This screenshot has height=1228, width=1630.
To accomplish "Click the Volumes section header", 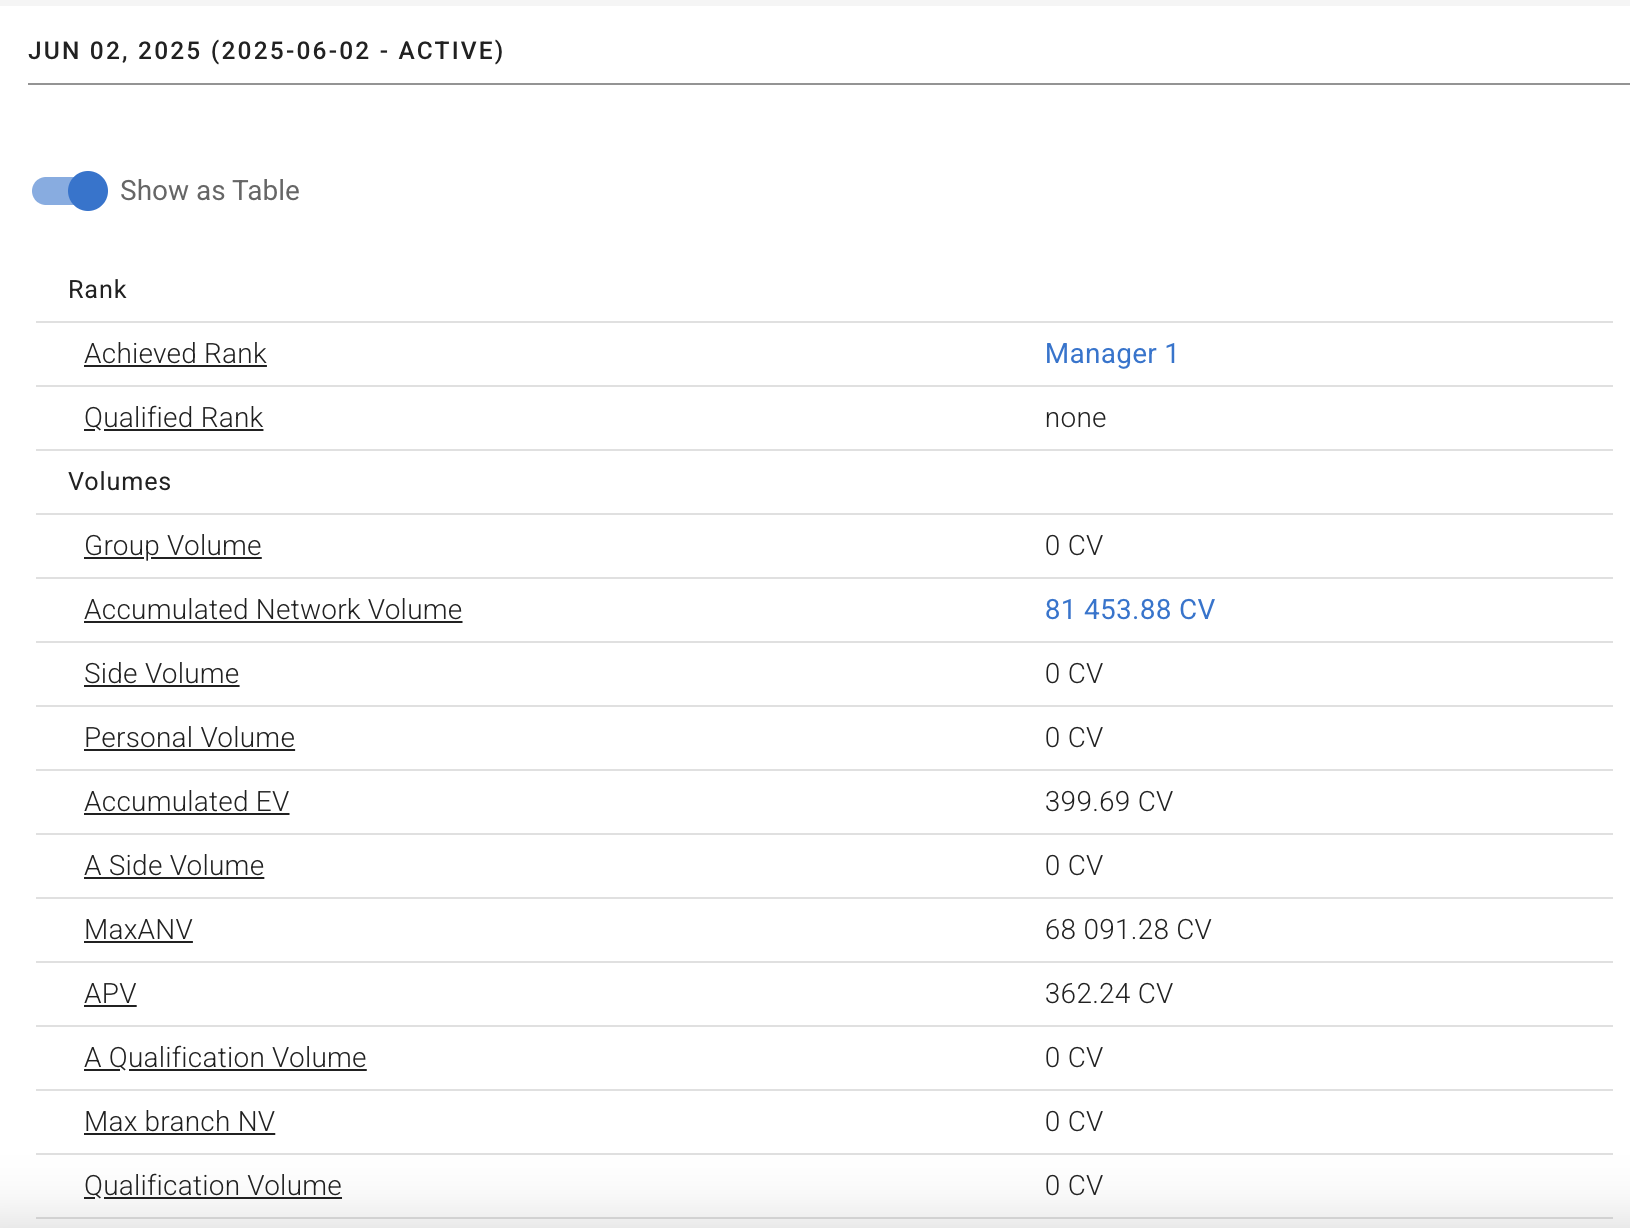I will click(119, 482).
